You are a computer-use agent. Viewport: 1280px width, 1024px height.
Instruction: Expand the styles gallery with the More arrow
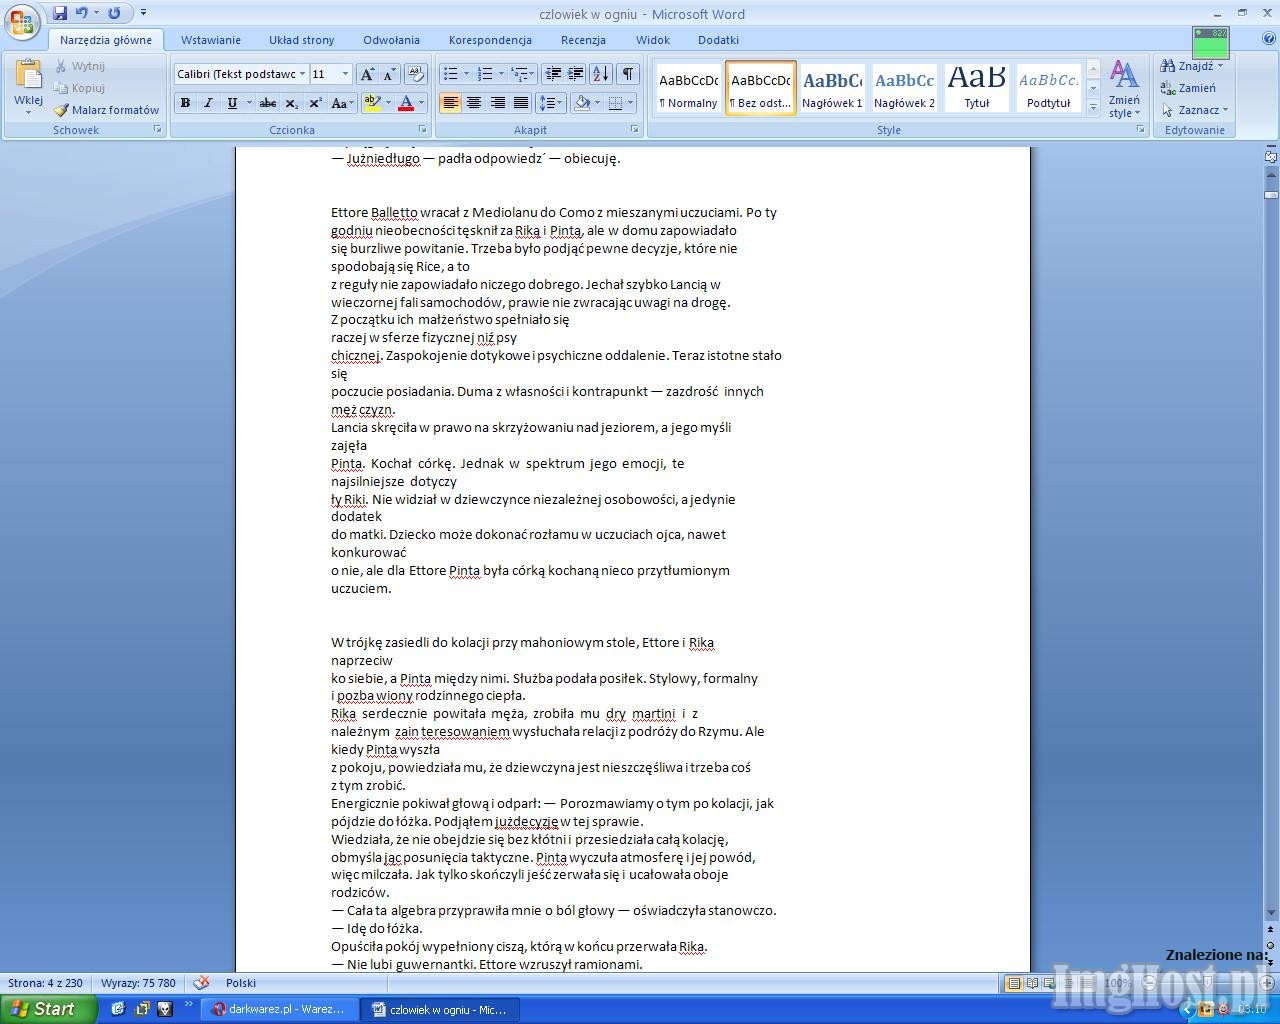(1093, 106)
